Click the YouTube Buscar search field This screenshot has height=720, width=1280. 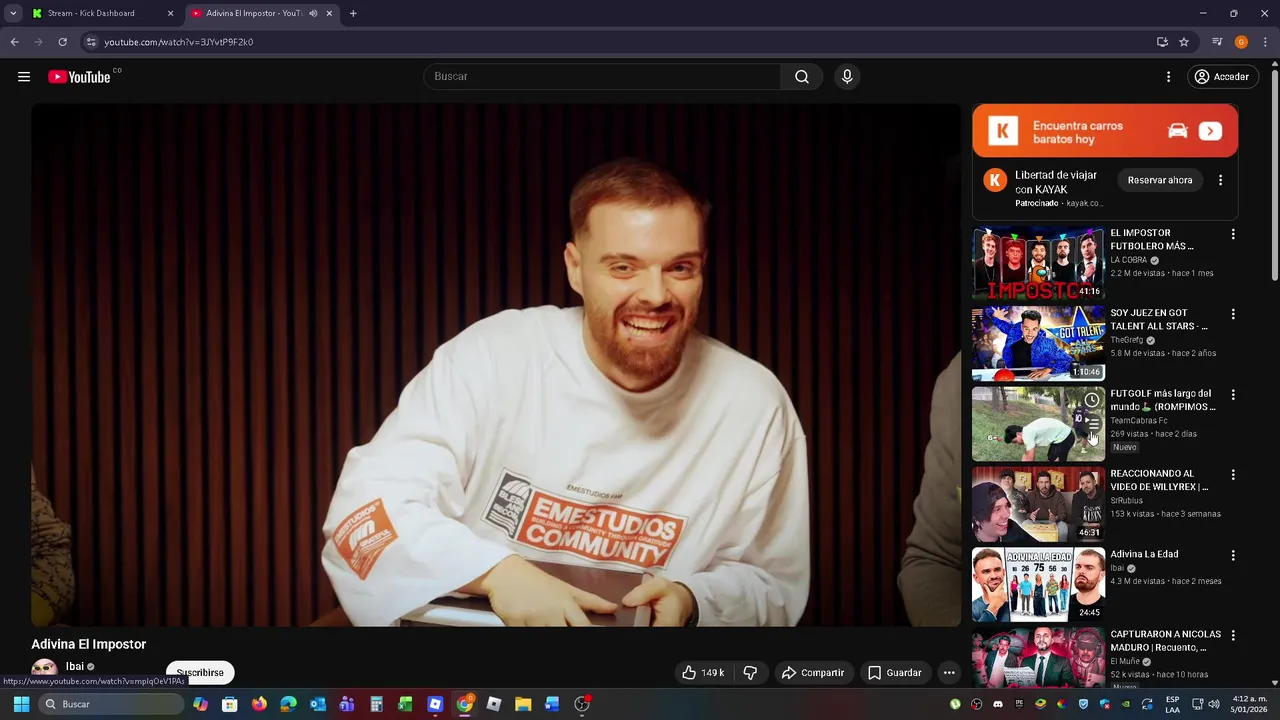(603, 77)
